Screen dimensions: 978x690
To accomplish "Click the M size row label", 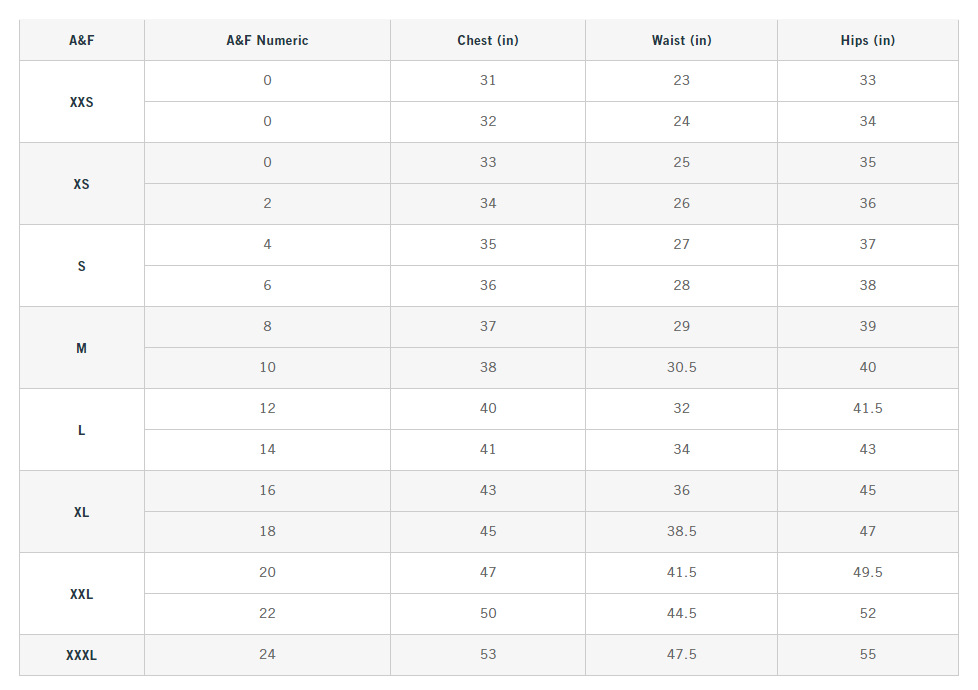I will click(82, 348).
